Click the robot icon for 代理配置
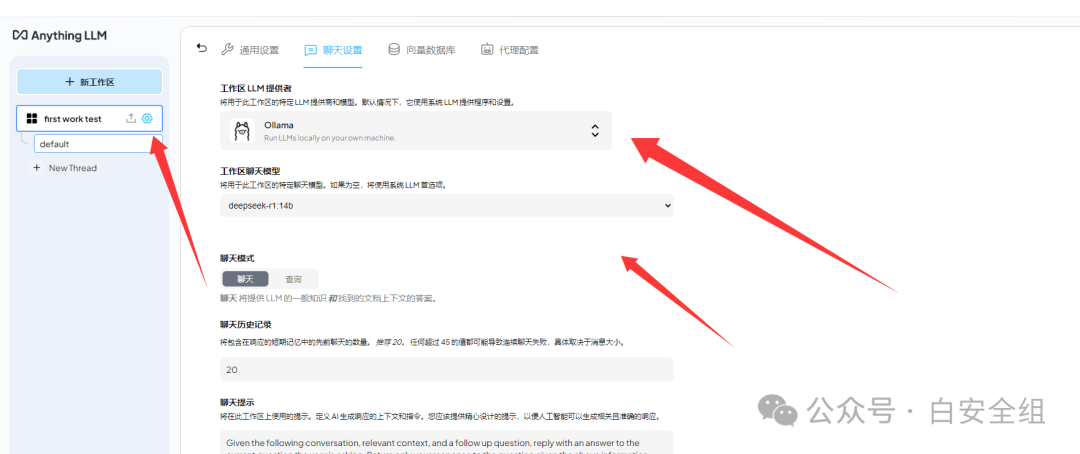 [487, 49]
